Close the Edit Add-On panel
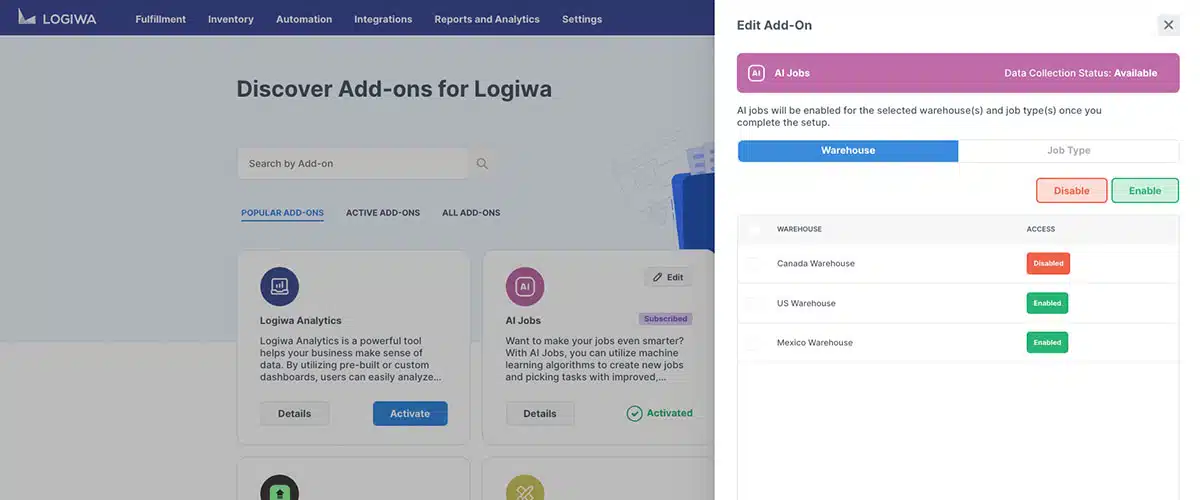Image resolution: width=1200 pixels, height=500 pixels. pos(1168,25)
